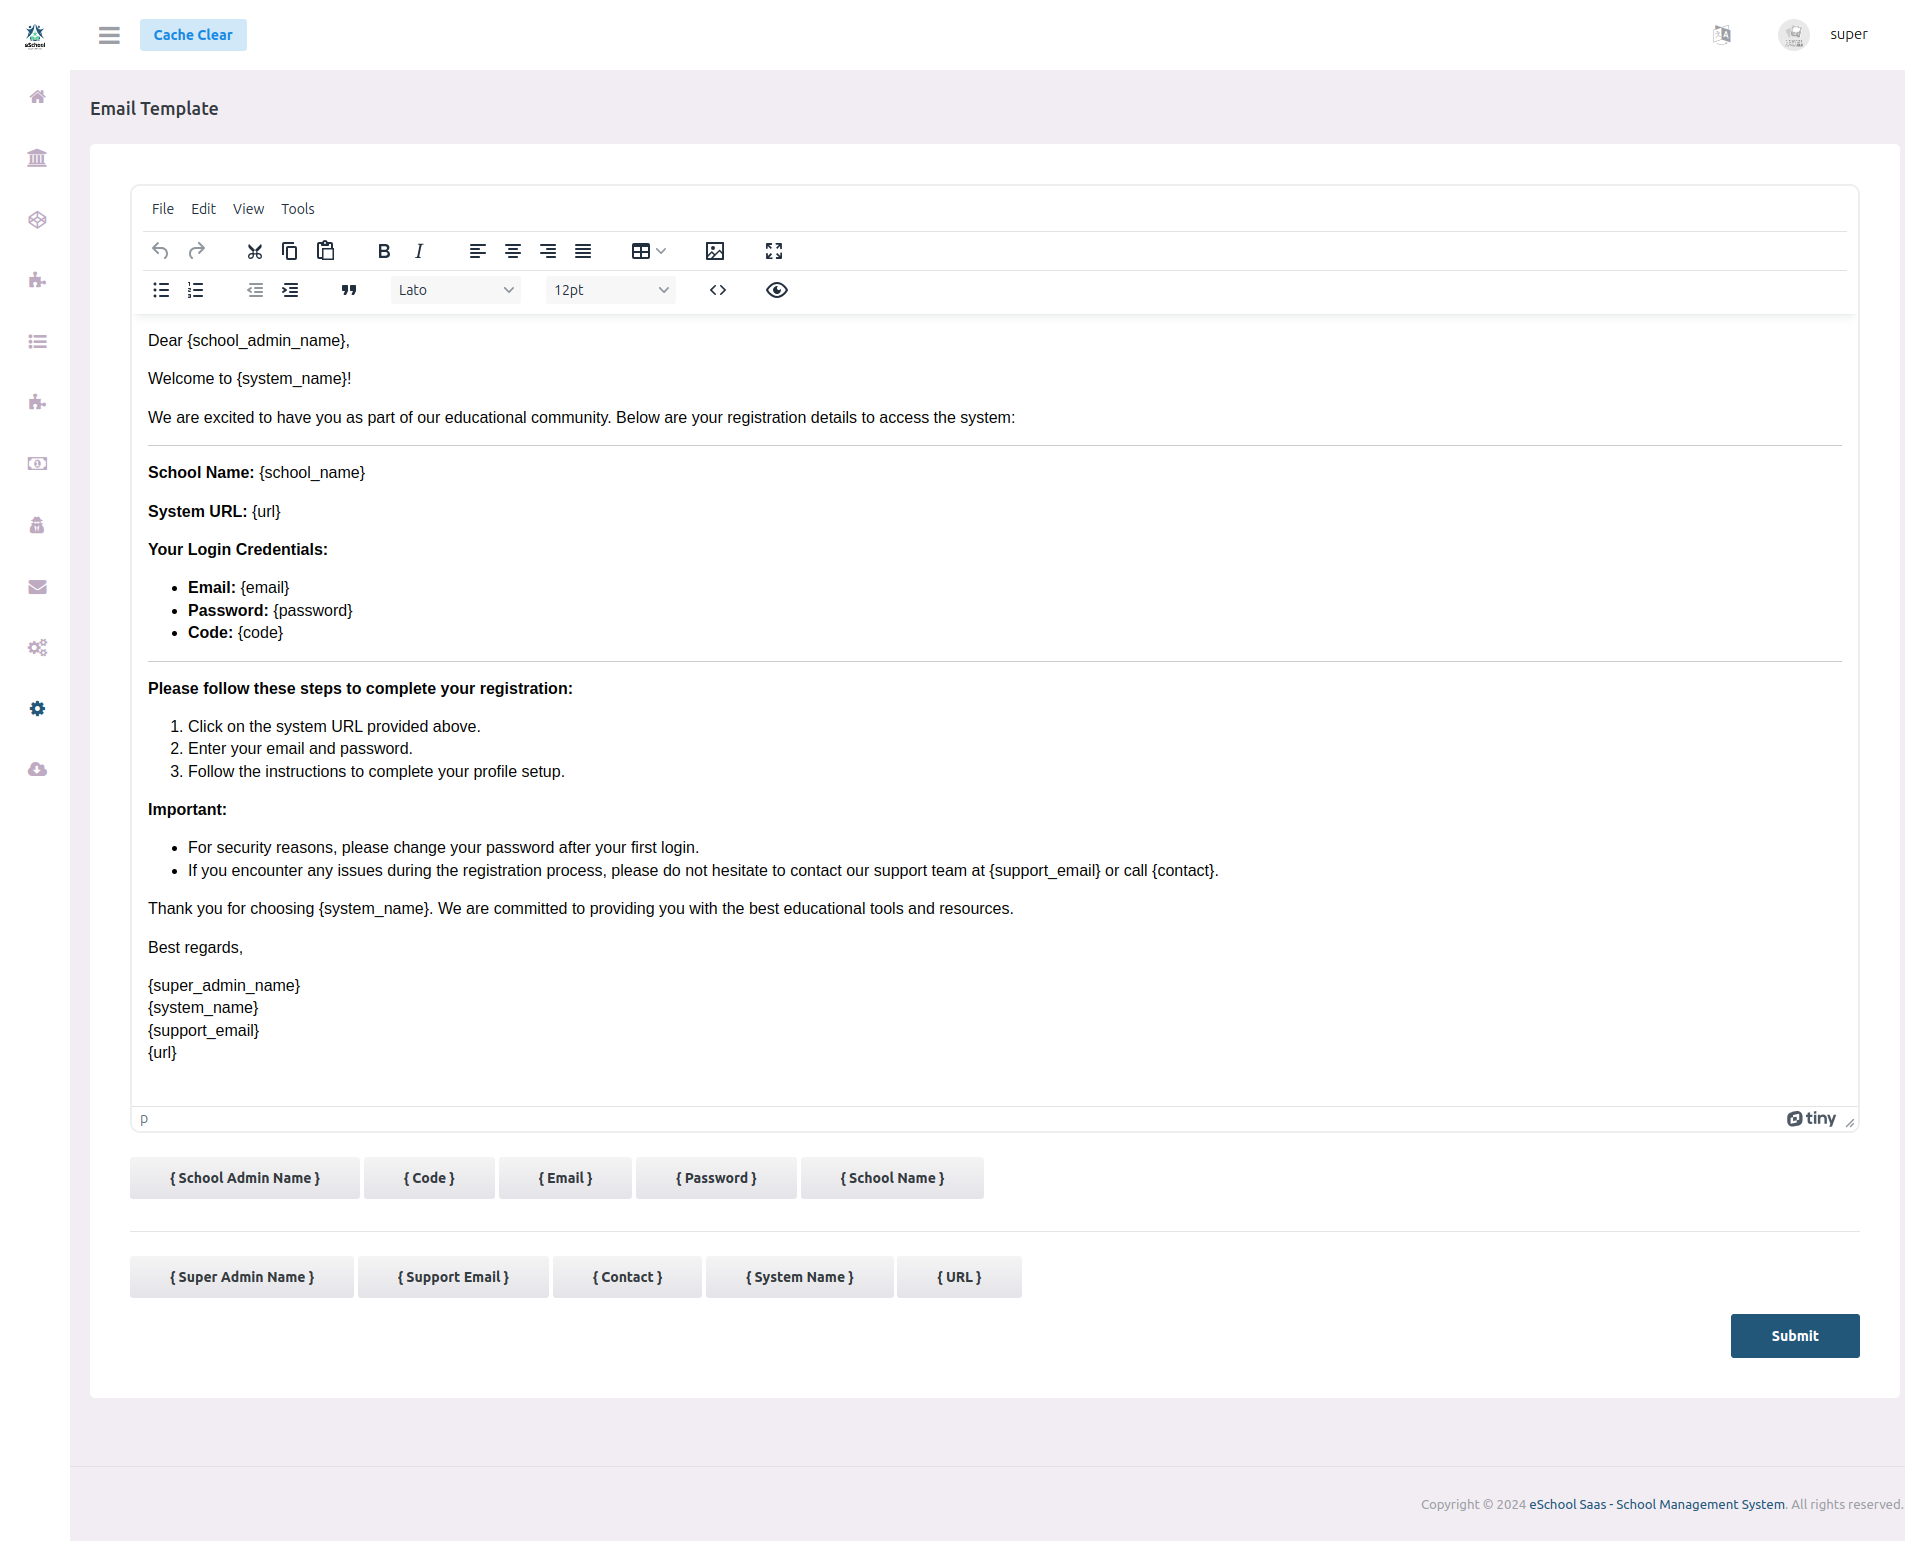Insert an image into the template

tap(714, 251)
